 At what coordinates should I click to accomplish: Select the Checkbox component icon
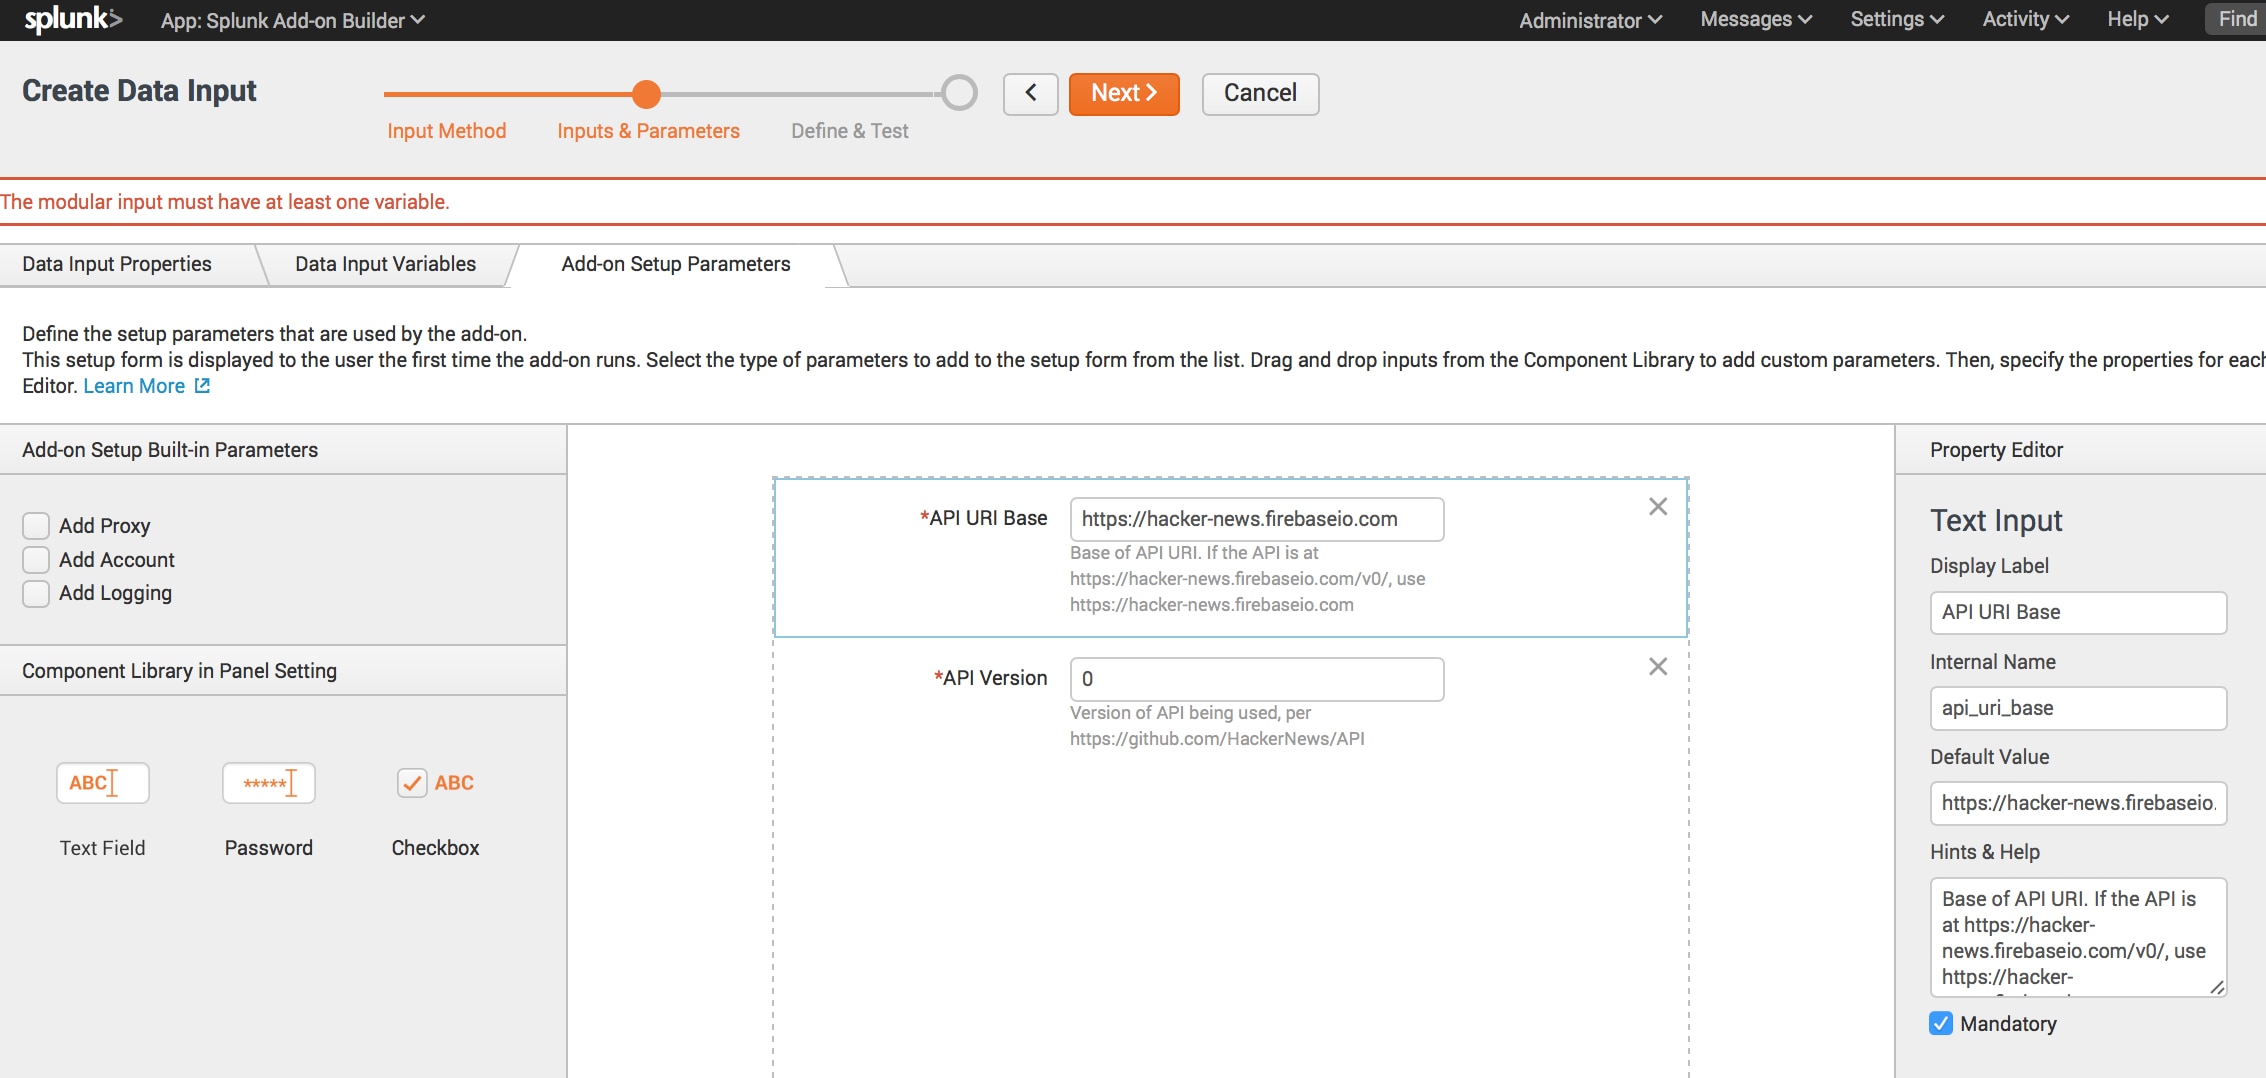point(435,783)
